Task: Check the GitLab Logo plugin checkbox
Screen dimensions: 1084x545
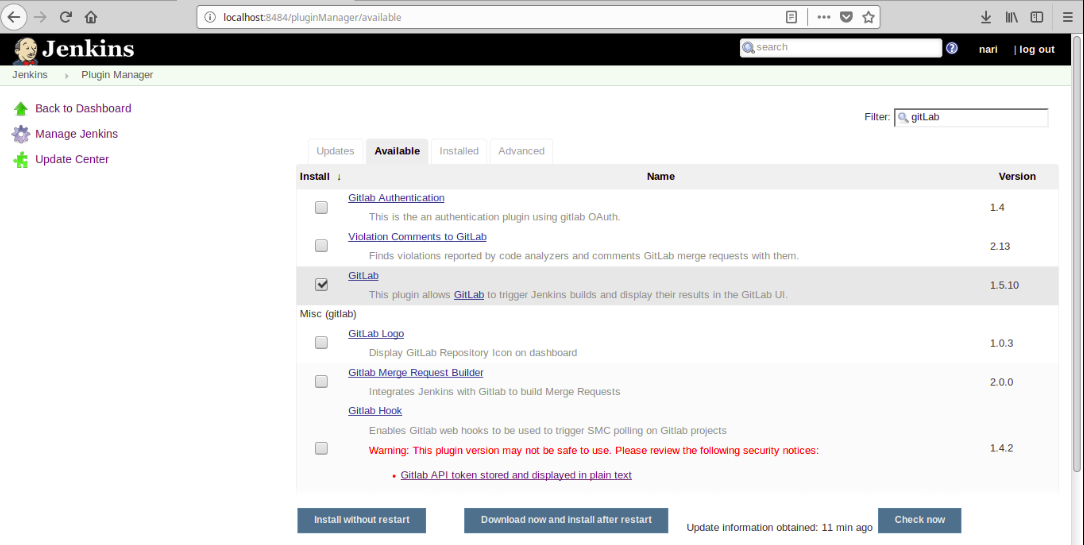Action: point(321,342)
